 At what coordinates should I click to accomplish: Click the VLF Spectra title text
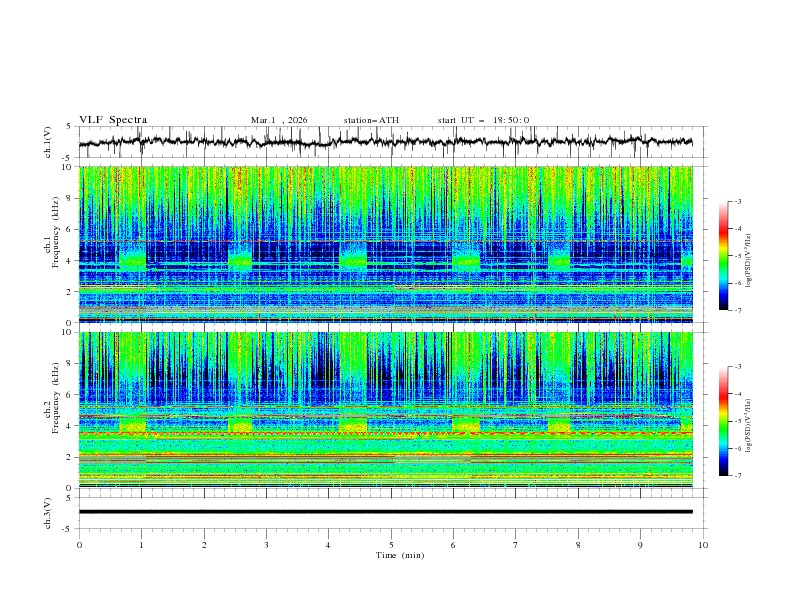click(113, 120)
